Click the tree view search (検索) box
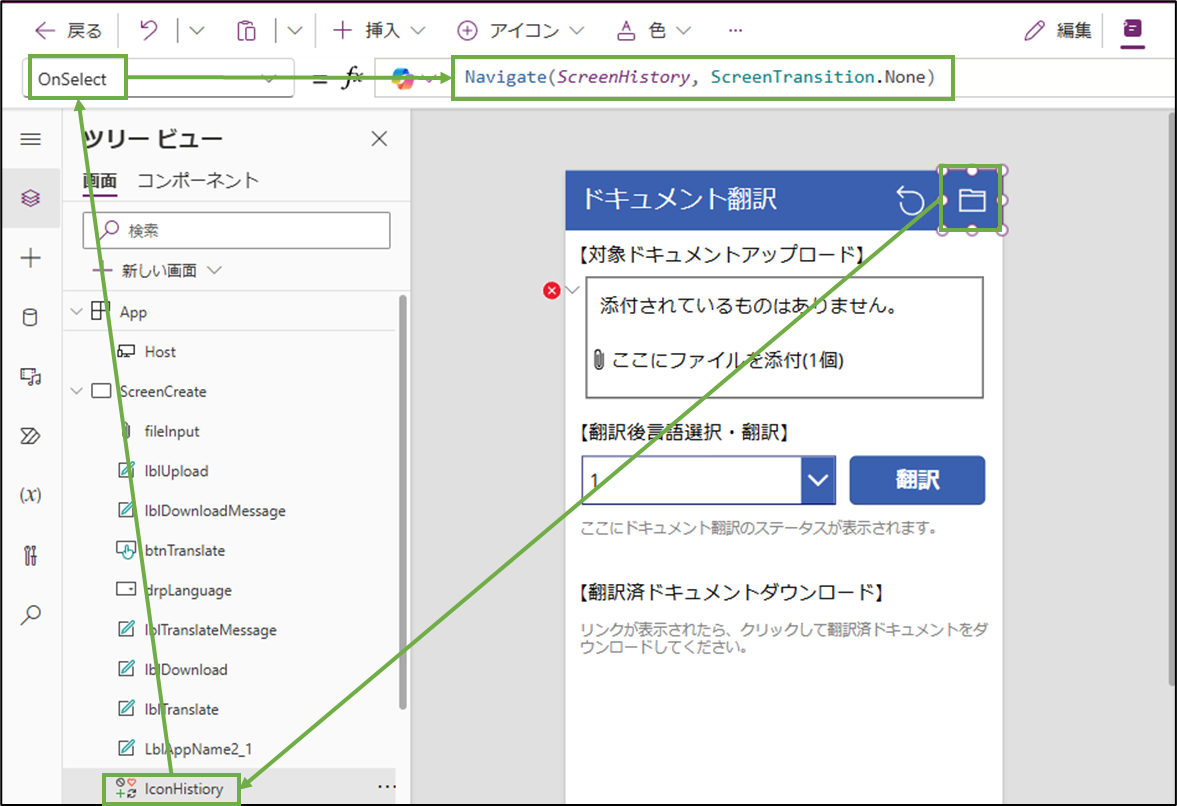The height and width of the screenshot is (806, 1177). tap(236, 230)
